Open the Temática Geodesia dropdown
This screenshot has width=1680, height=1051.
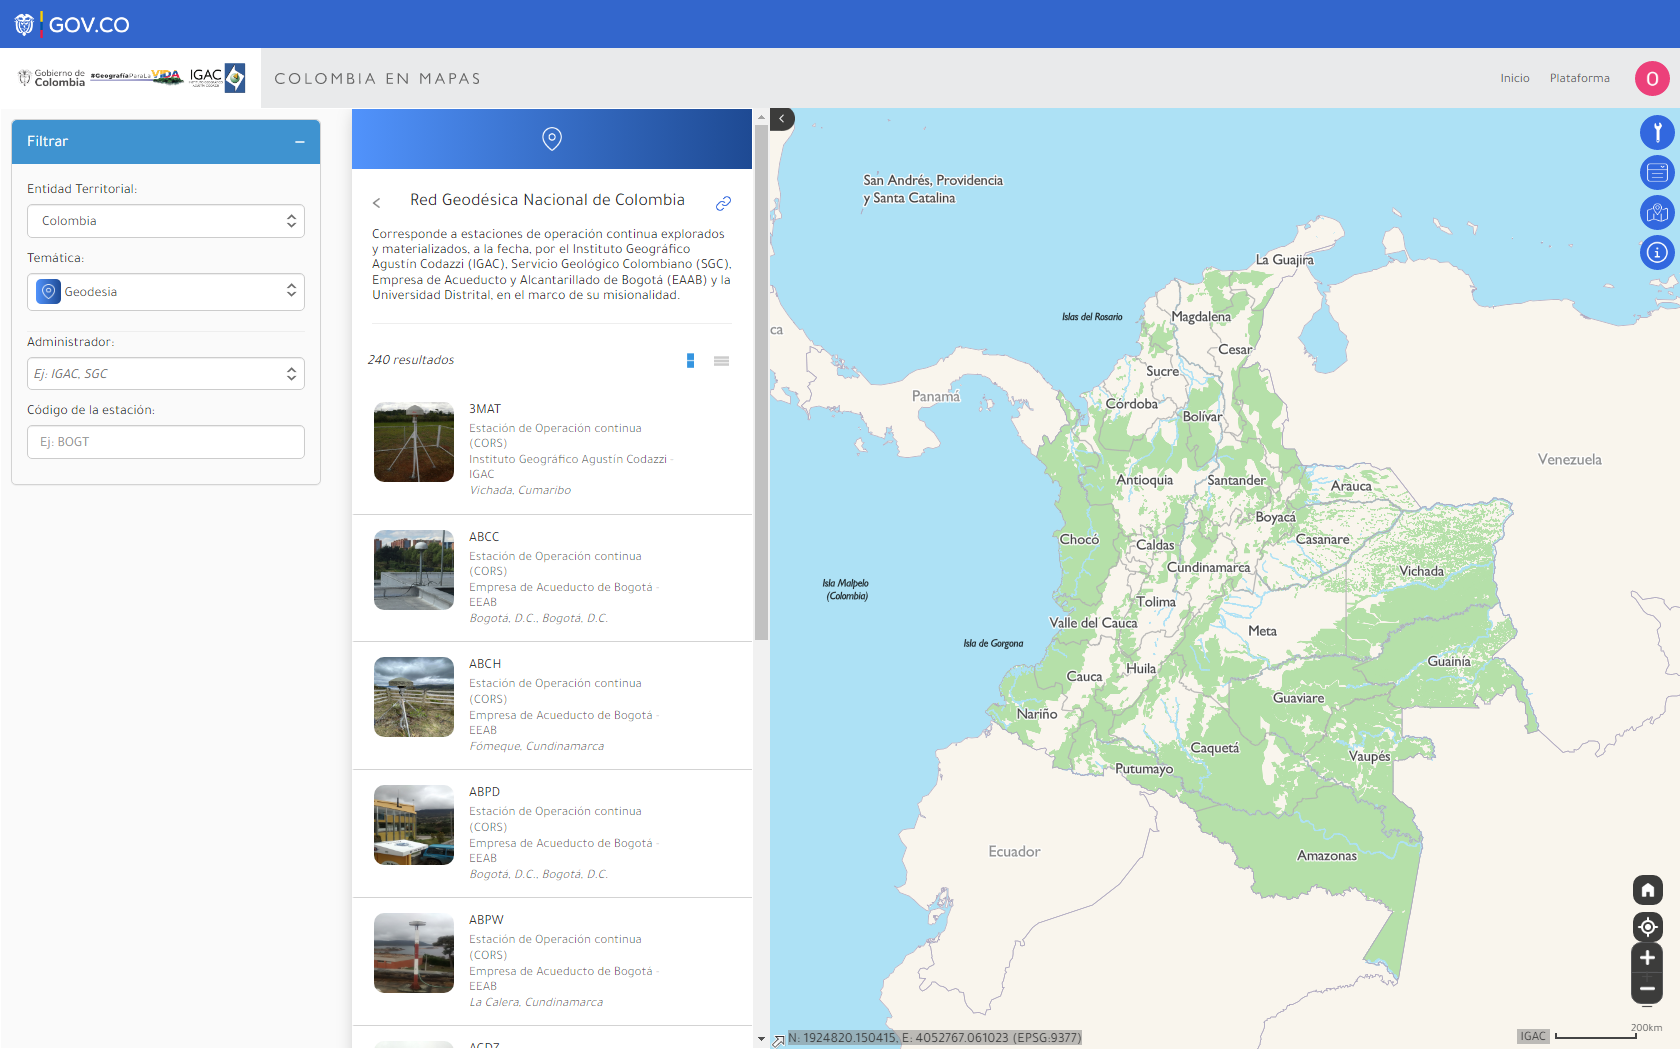[166, 292]
